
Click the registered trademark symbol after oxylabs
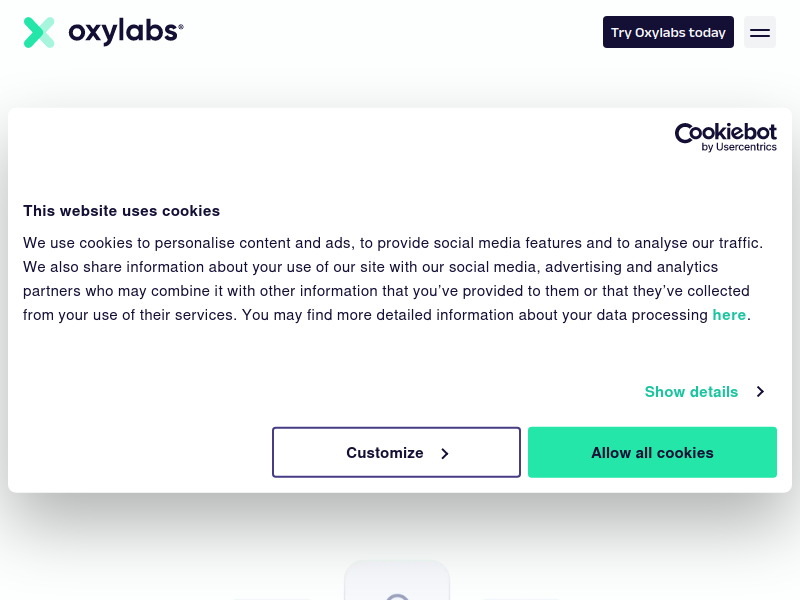[181, 26]
